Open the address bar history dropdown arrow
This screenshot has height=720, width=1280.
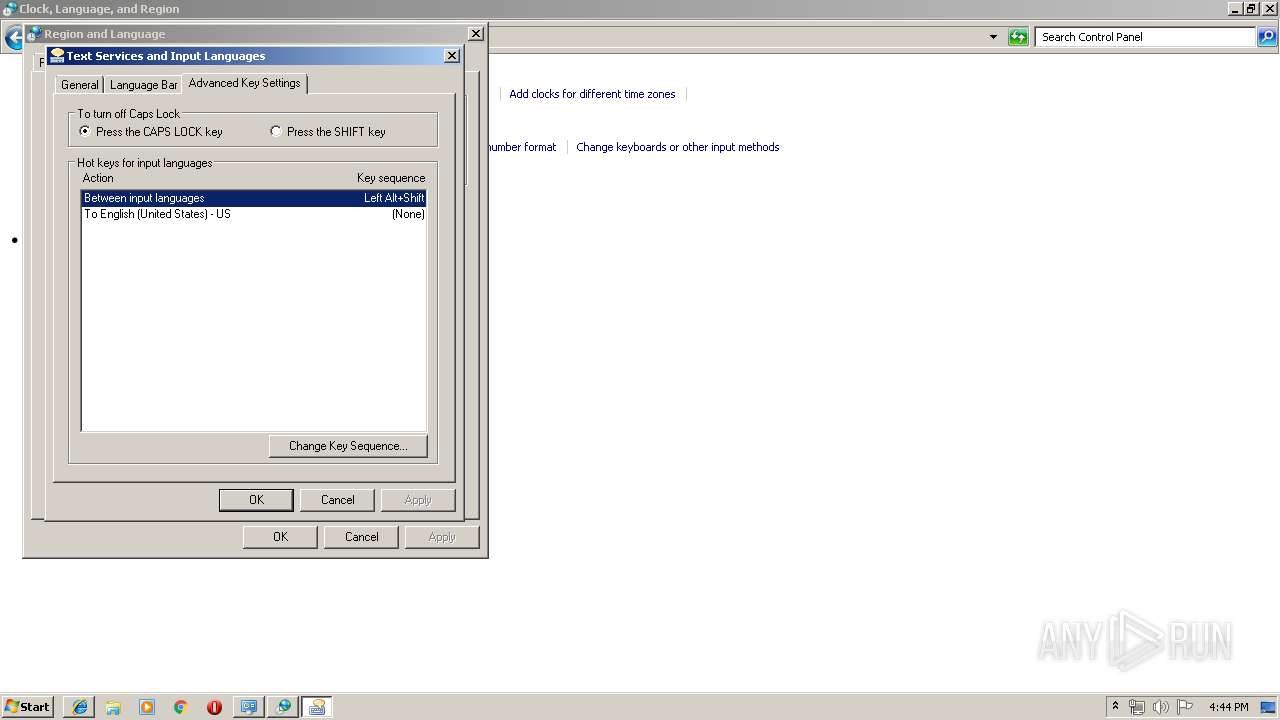(993, 37)
